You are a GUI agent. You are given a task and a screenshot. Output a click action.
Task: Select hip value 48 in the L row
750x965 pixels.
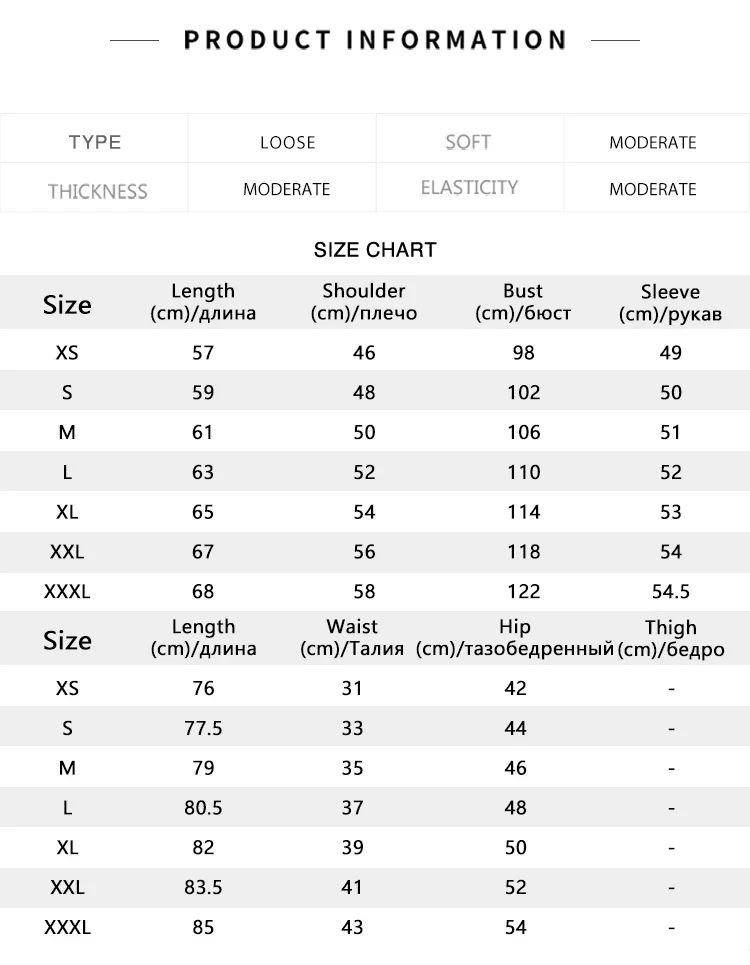pyautogui.click(x=516, y=807)
